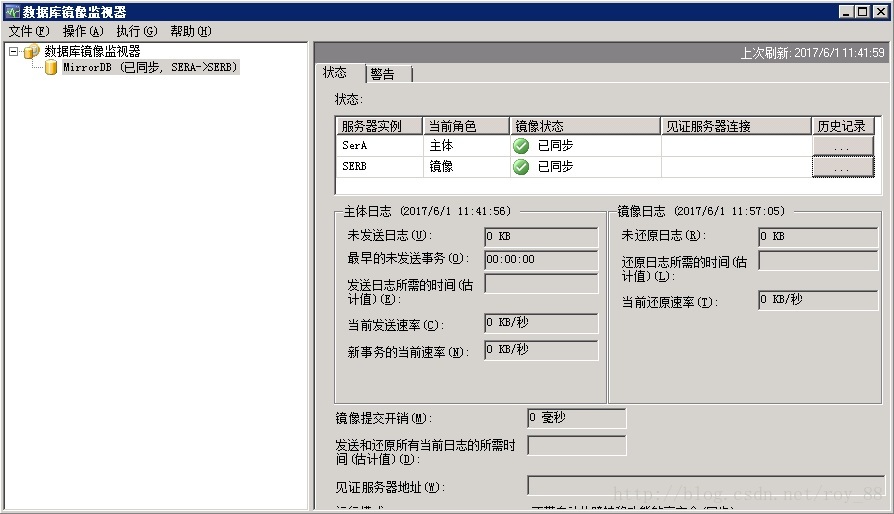Click the 见证服务器地址 field
Screen dimensions: 894x514
706,486
